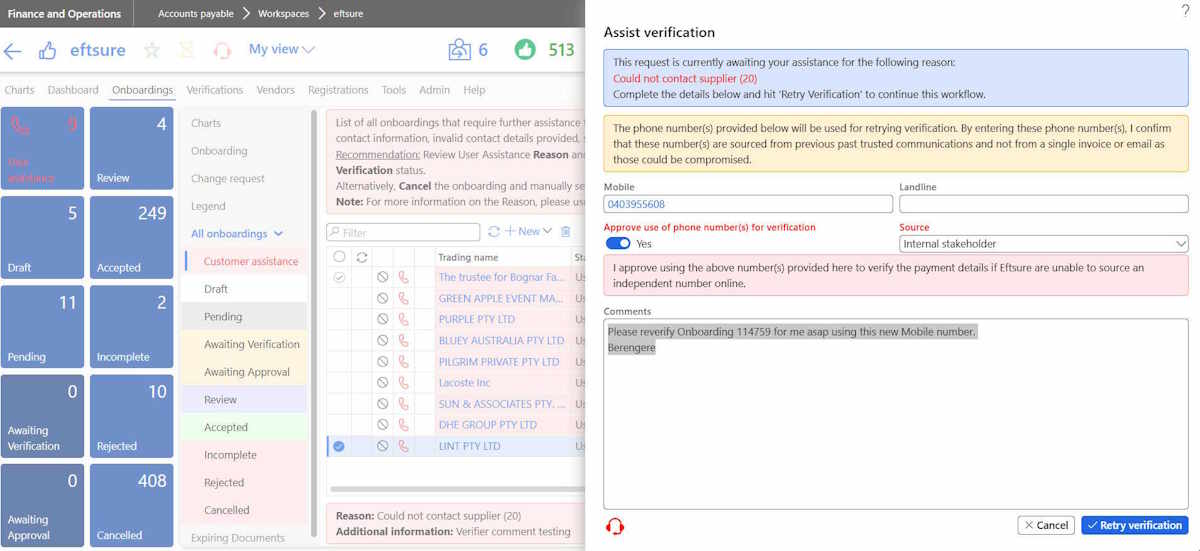Select Customer assistance in the side list
The height and width of the screenshot is (551, 1200).
point(251,261)
